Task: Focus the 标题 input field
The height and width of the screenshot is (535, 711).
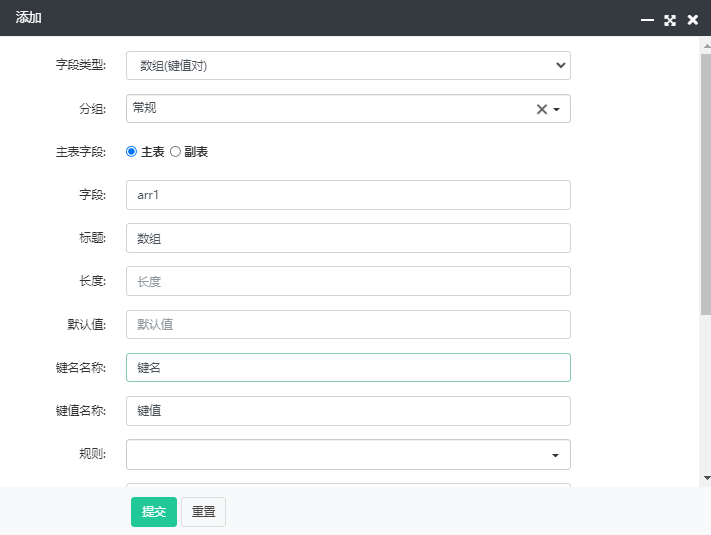Action: click(x=348, y=238)
